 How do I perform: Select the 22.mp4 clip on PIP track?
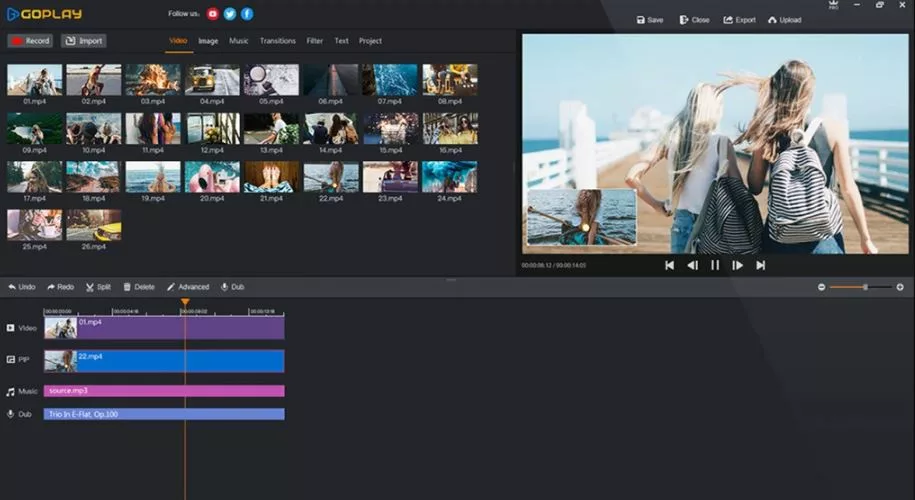pos(165,361)
